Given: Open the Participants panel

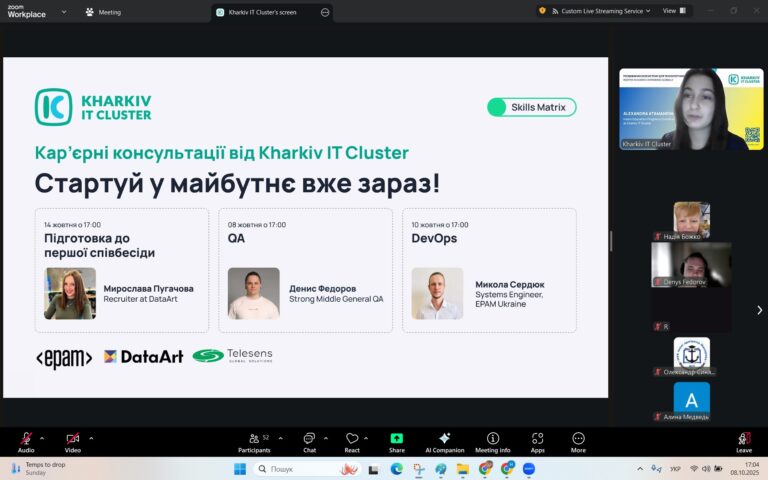Looking at the screenshot, I should tap(254, 442).
